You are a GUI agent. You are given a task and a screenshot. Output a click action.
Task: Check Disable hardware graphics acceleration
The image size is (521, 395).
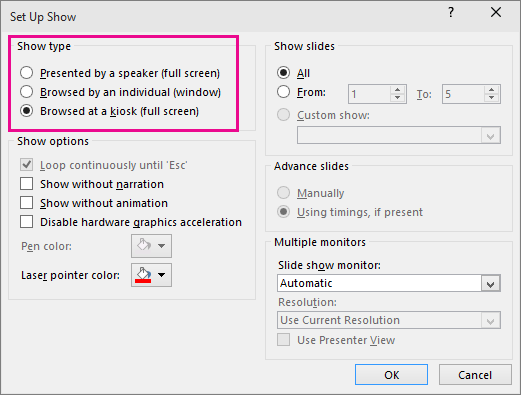click(x=26, y=222)
